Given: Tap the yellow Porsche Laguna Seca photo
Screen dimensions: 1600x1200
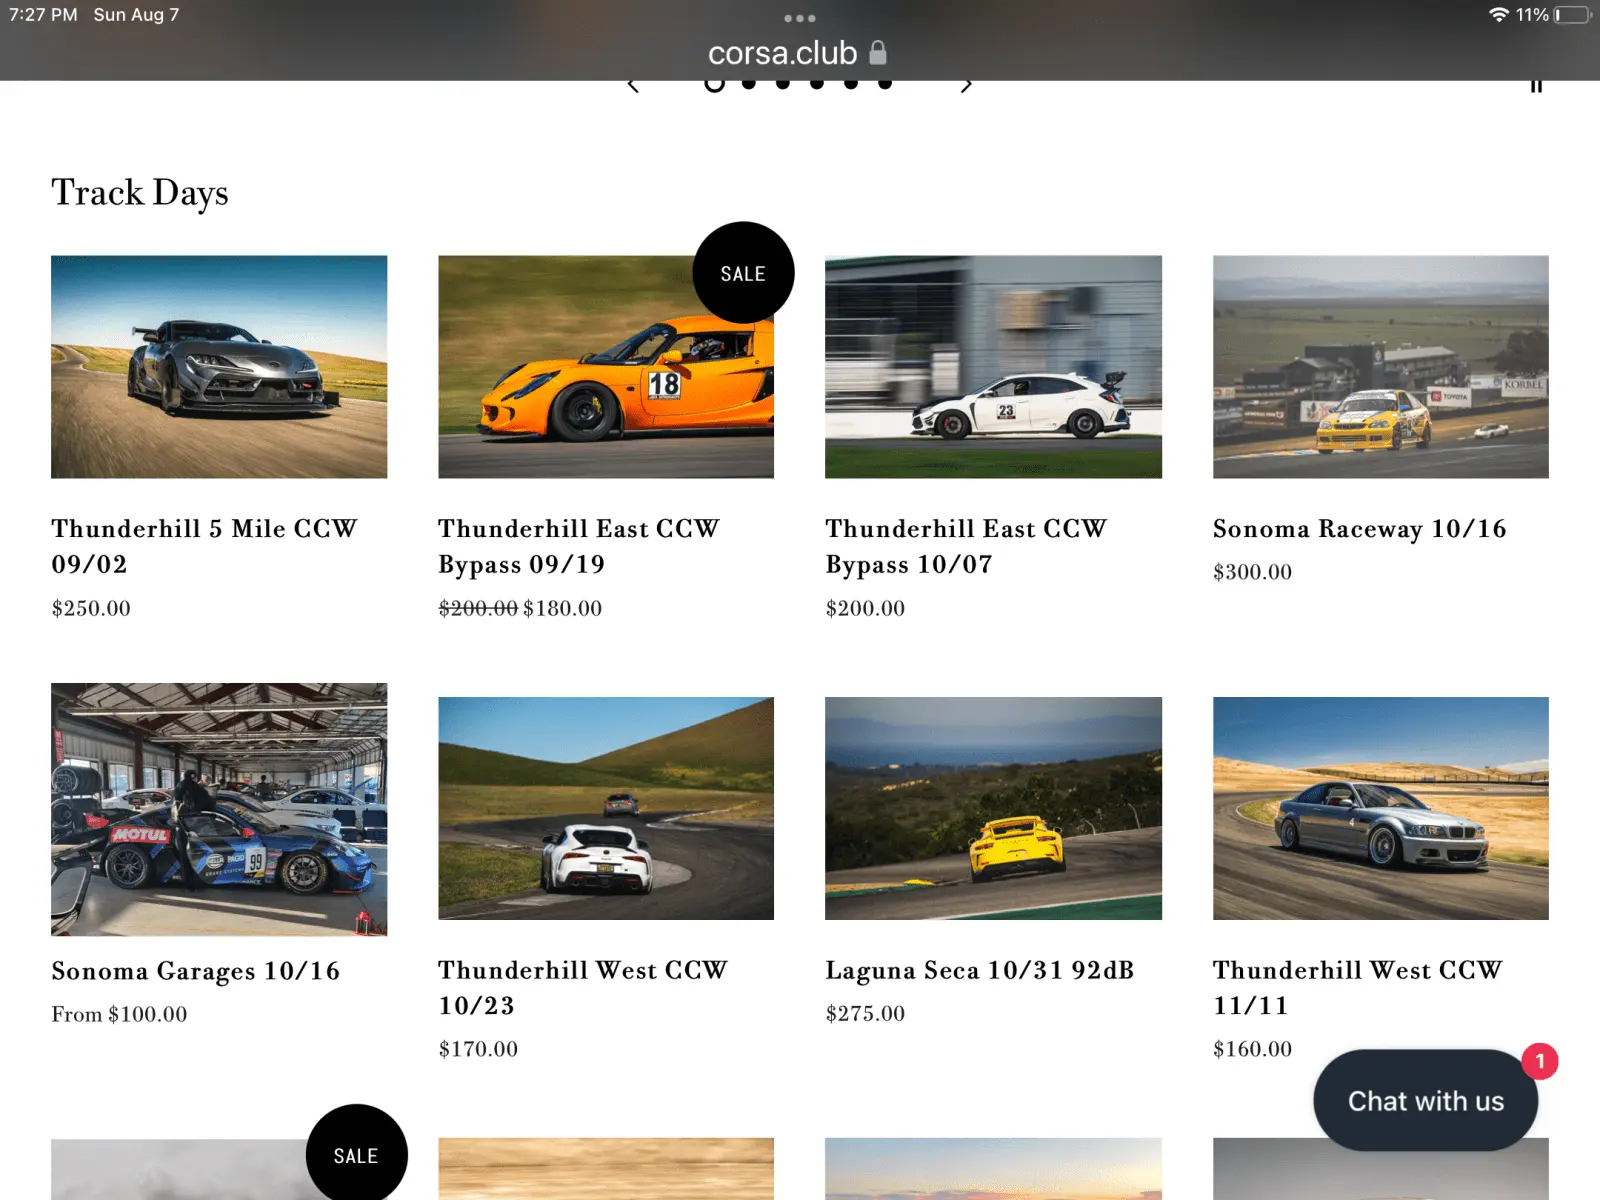Looking at the screenshot, I should [993, 808].
